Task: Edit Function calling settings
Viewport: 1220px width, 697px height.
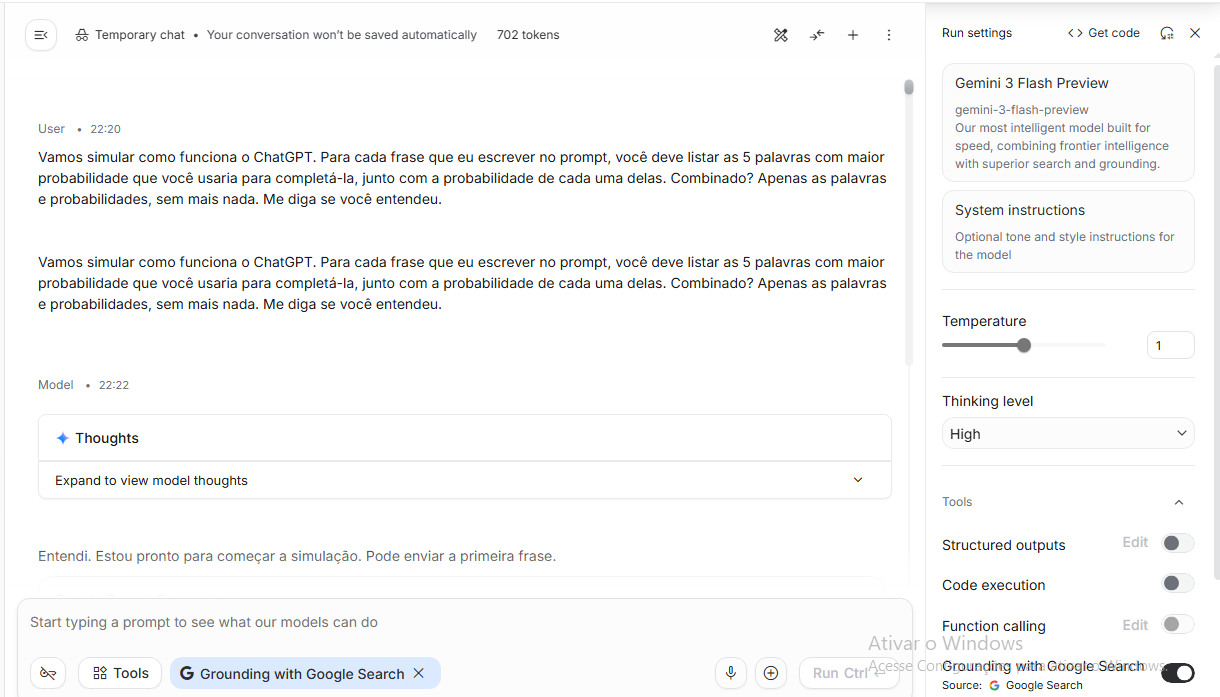Action: (1135, 625)
